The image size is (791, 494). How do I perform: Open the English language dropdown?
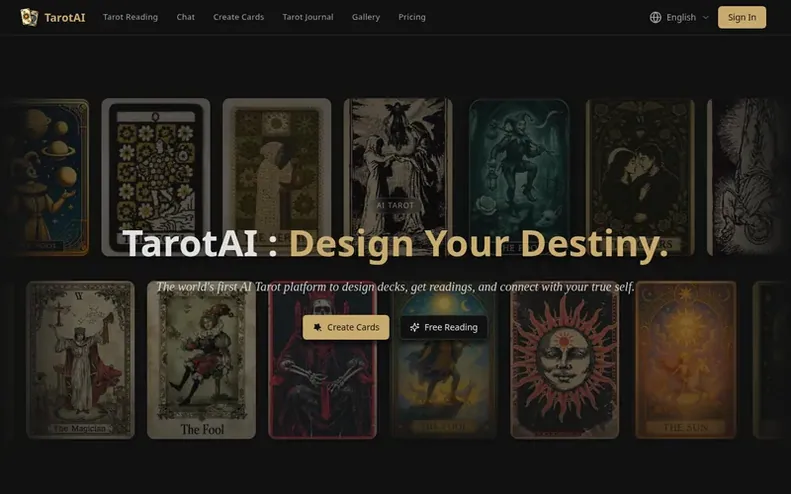[x=680, y=17]
